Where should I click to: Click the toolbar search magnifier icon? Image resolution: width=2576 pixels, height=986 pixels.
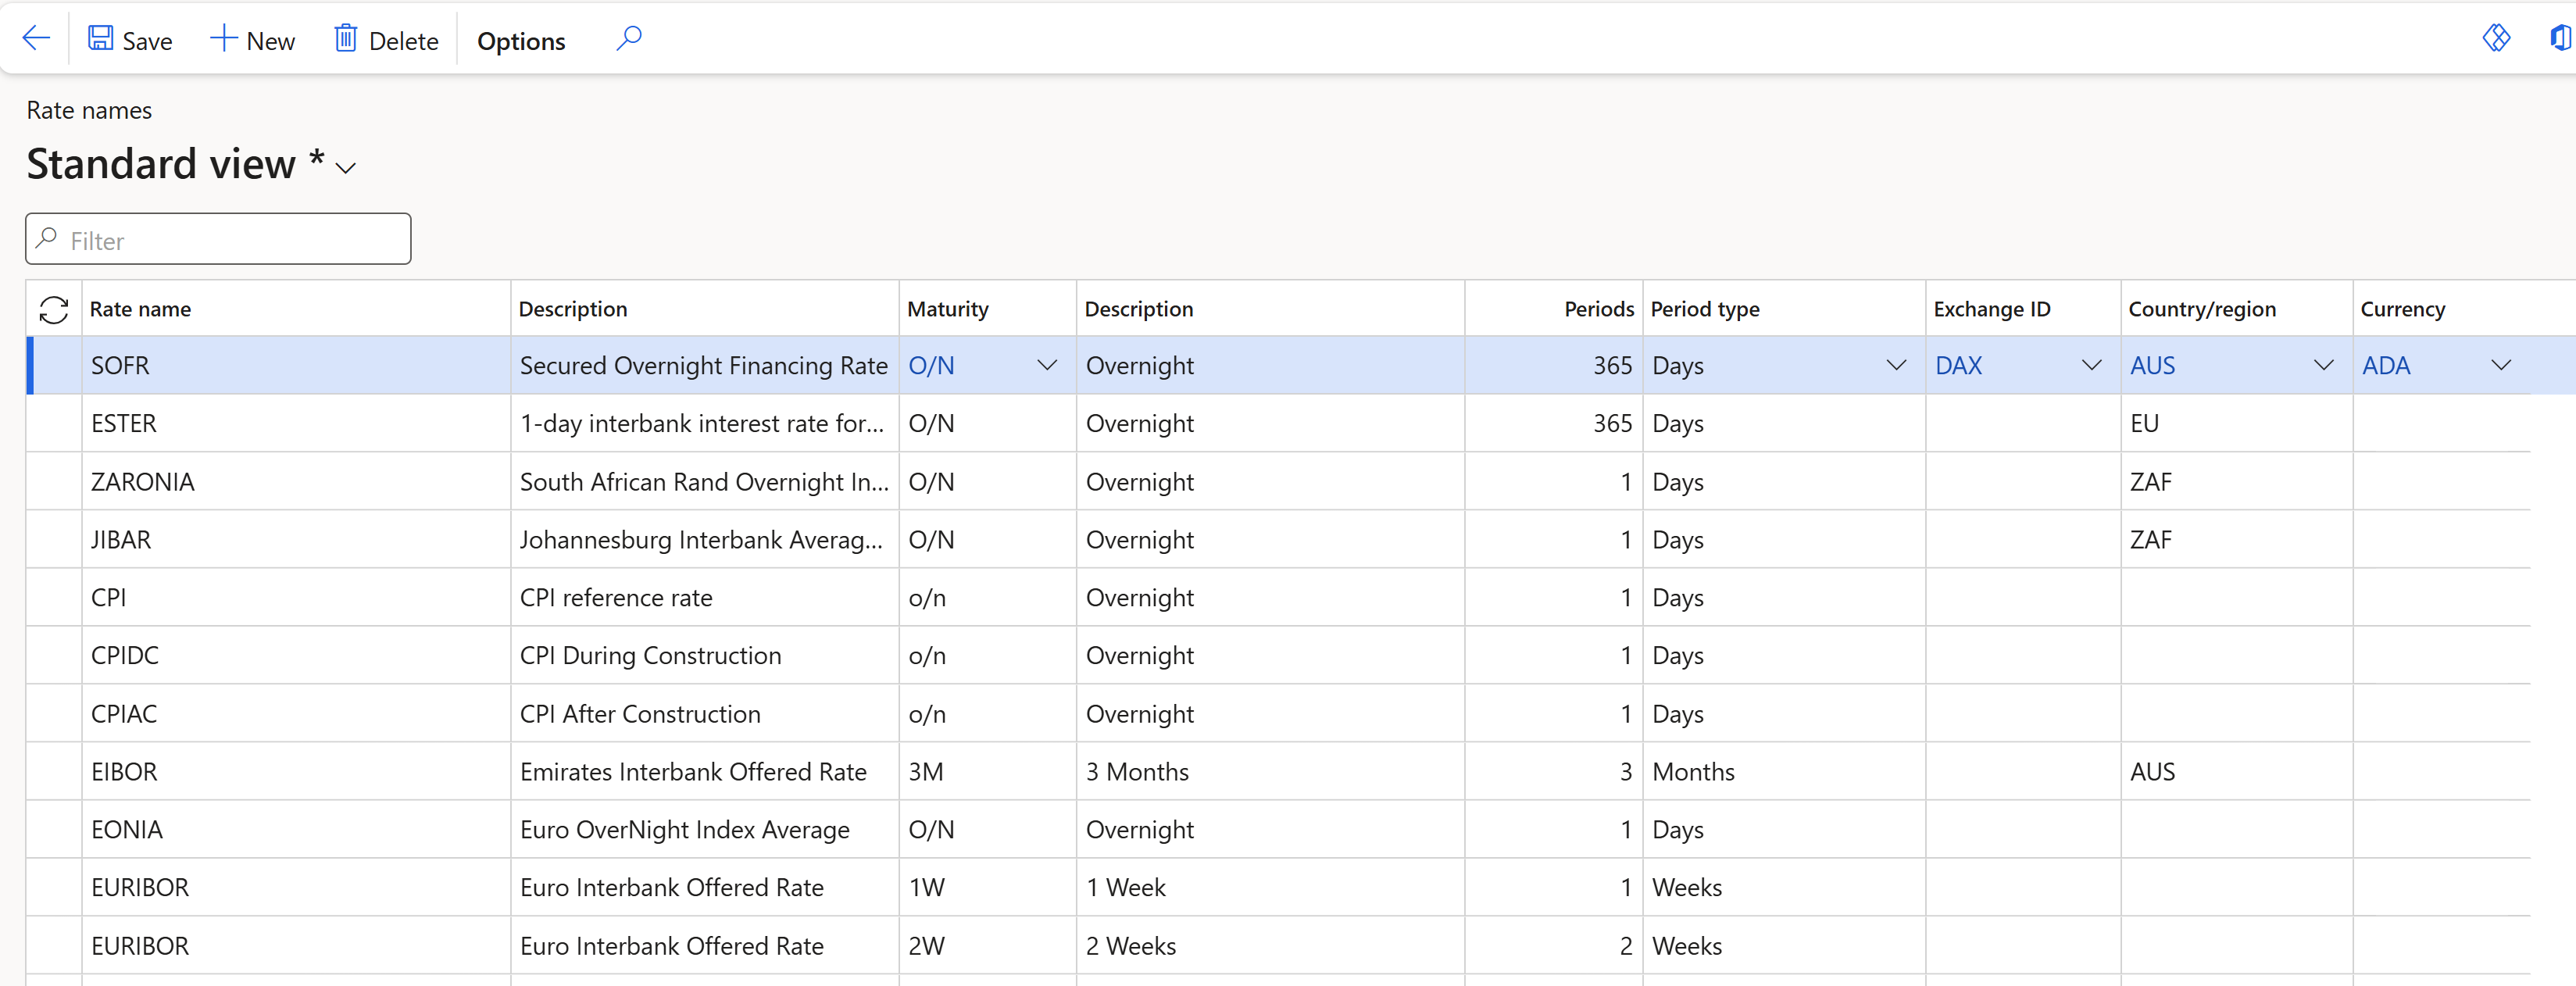tap(628, 39)
